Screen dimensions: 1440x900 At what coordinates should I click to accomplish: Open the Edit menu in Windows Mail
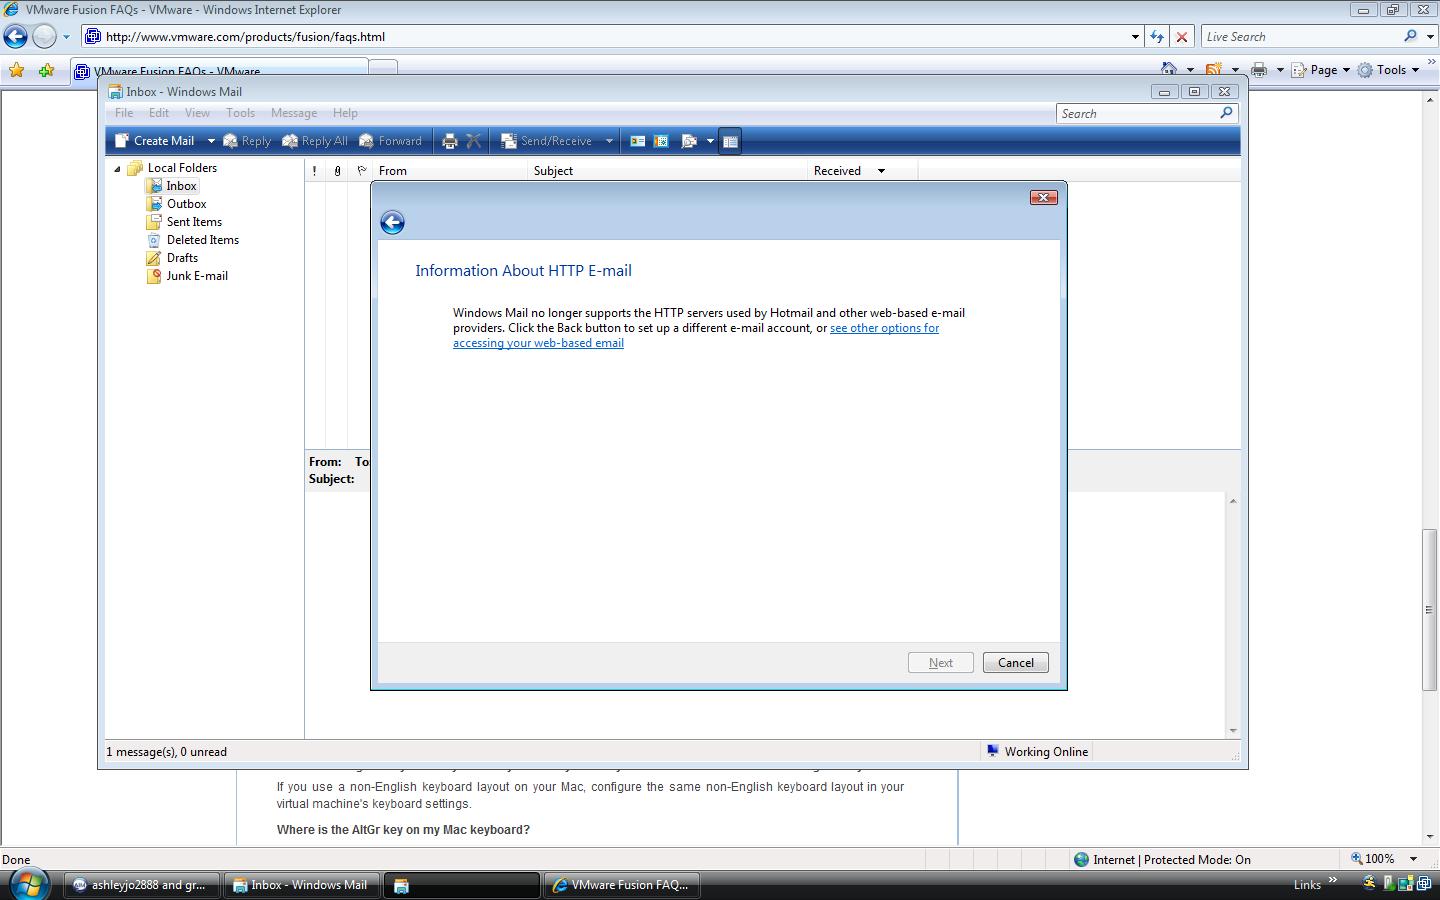[159, 113]
